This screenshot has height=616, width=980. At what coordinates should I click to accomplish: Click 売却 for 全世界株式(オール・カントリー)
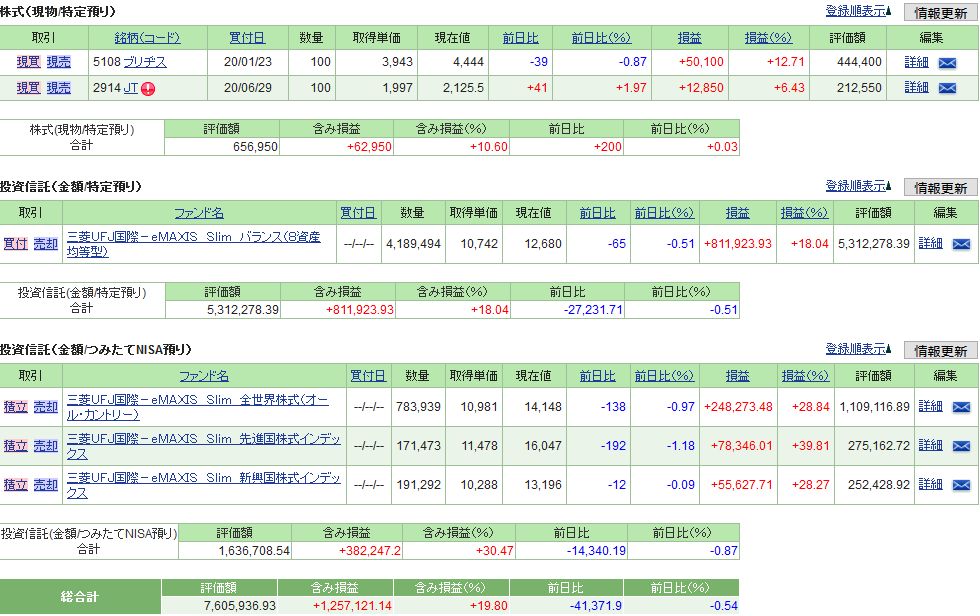pyautogui.click(x=46, y=407)
